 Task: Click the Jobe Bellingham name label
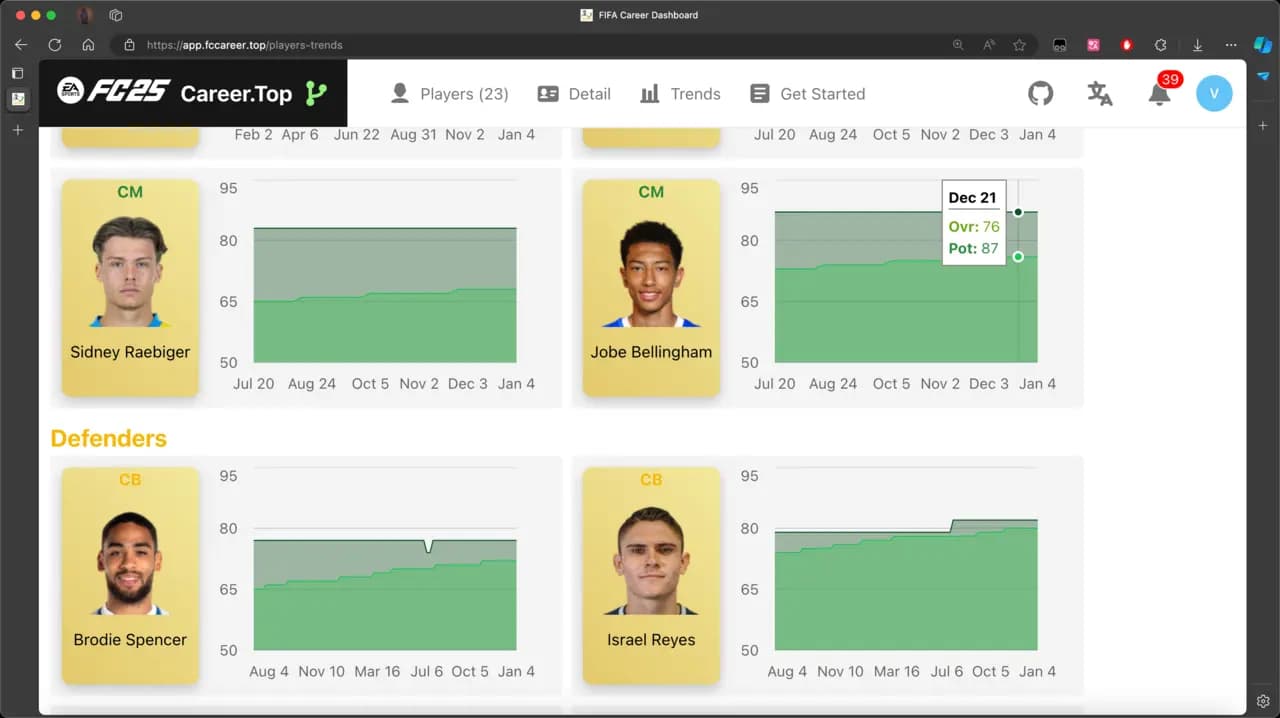point(651,352)
